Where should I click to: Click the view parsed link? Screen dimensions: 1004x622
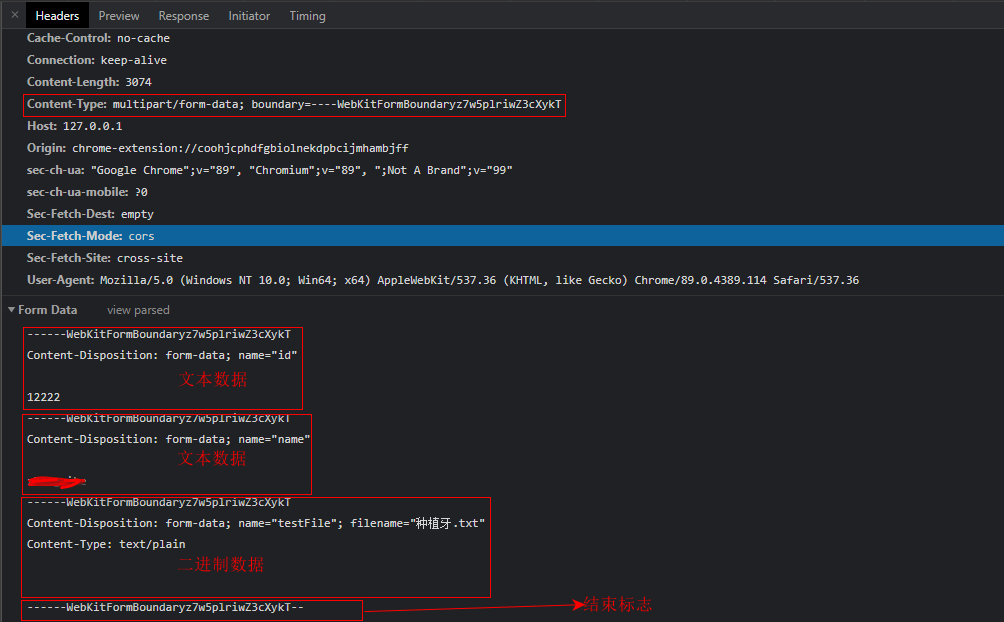point(137,310)
